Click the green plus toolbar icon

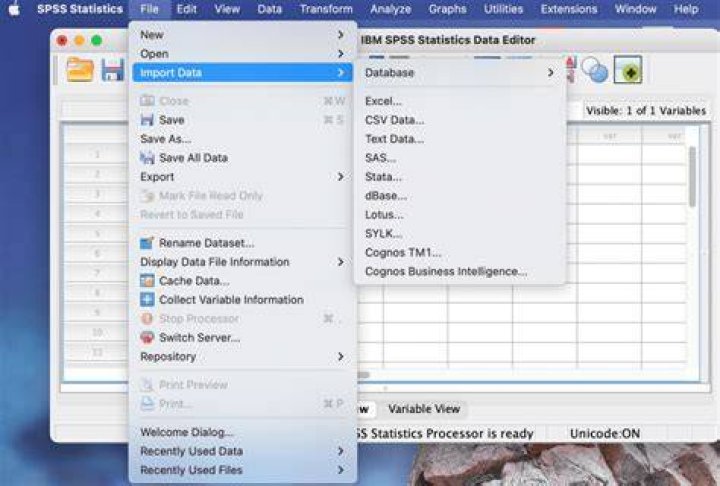[628, 70]
